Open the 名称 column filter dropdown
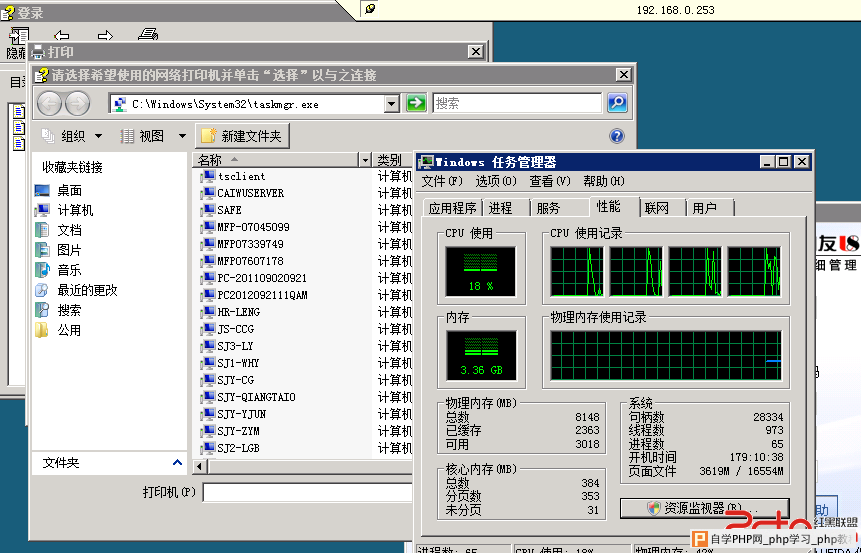861x553 pixels. (365, 160)
